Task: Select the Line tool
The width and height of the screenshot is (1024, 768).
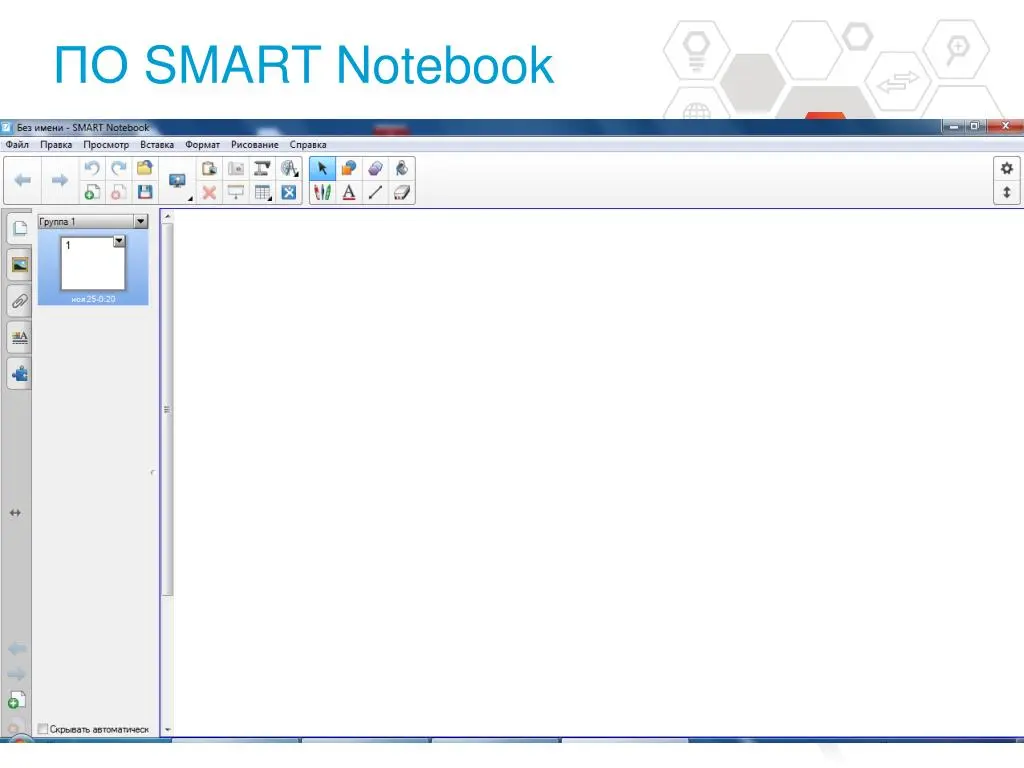Action: 375,192
